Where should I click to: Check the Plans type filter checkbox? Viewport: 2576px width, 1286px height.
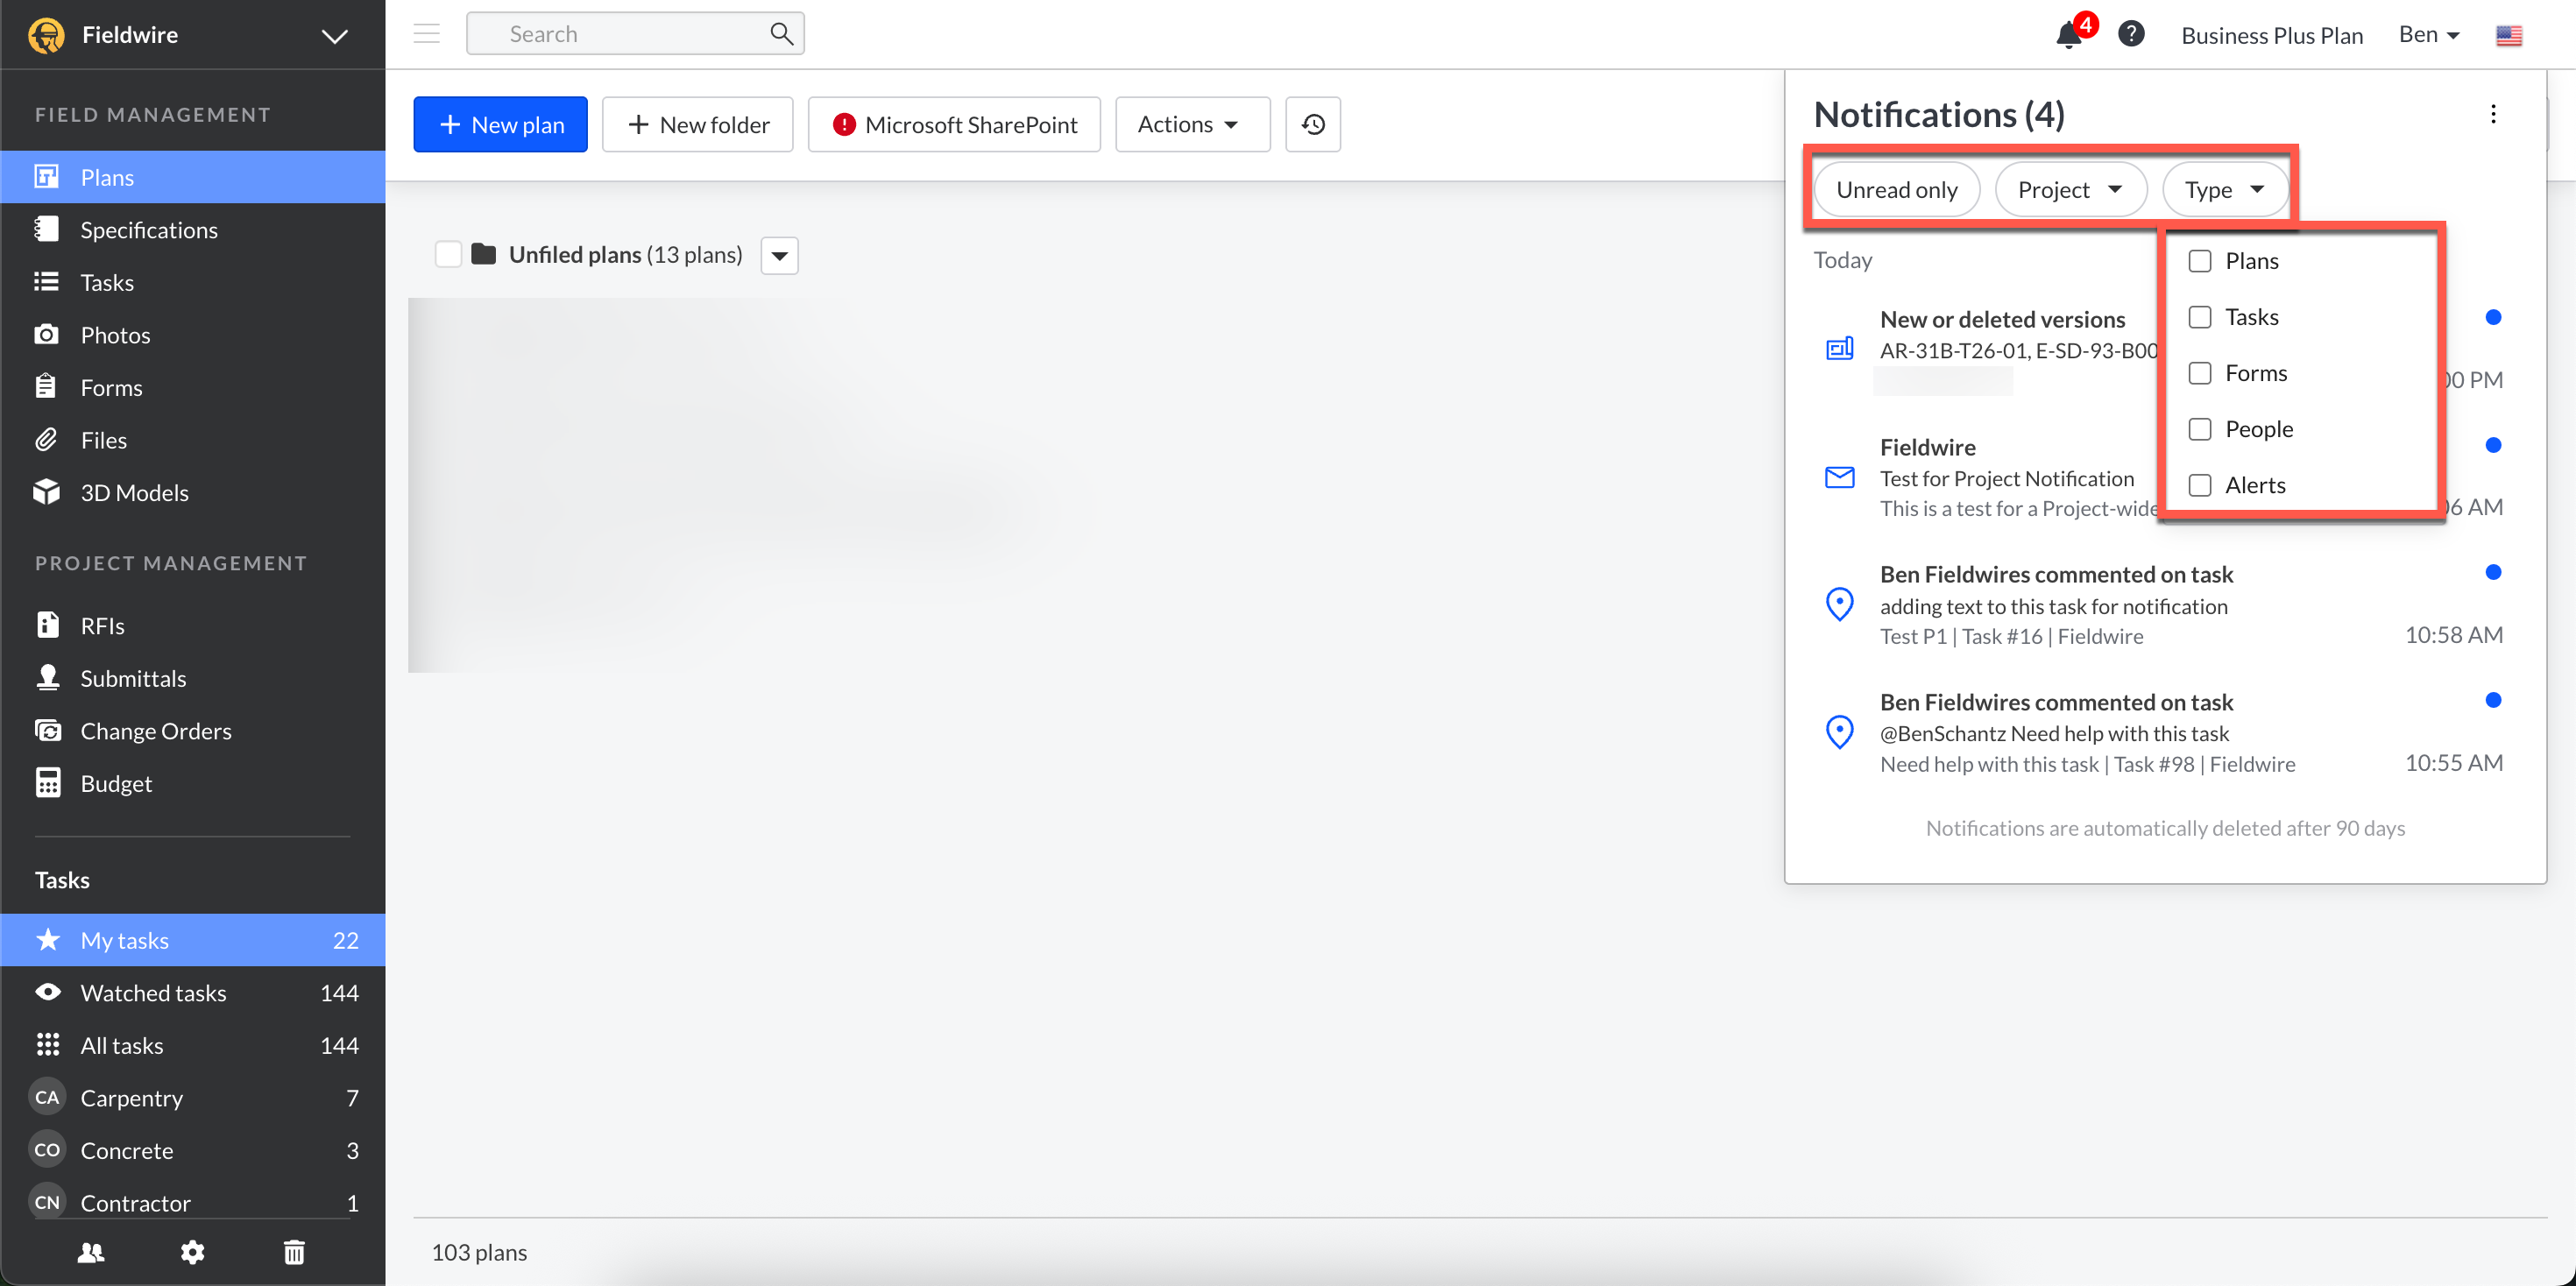pos(2199,261)
